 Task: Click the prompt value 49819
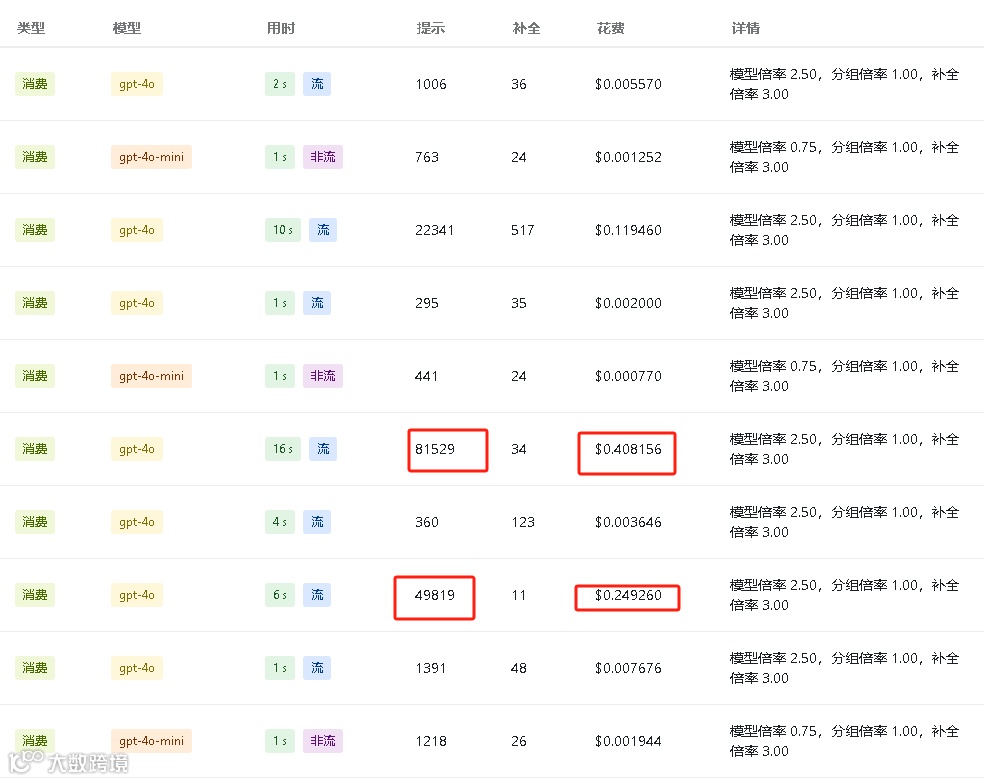435,595
